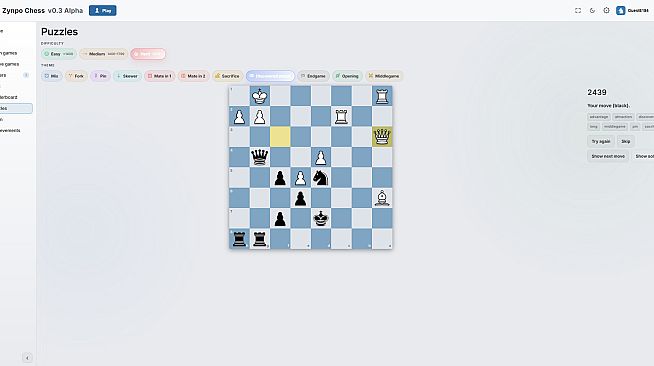
Task: Choose the Sacrifice theme filter
Action: 227,76
